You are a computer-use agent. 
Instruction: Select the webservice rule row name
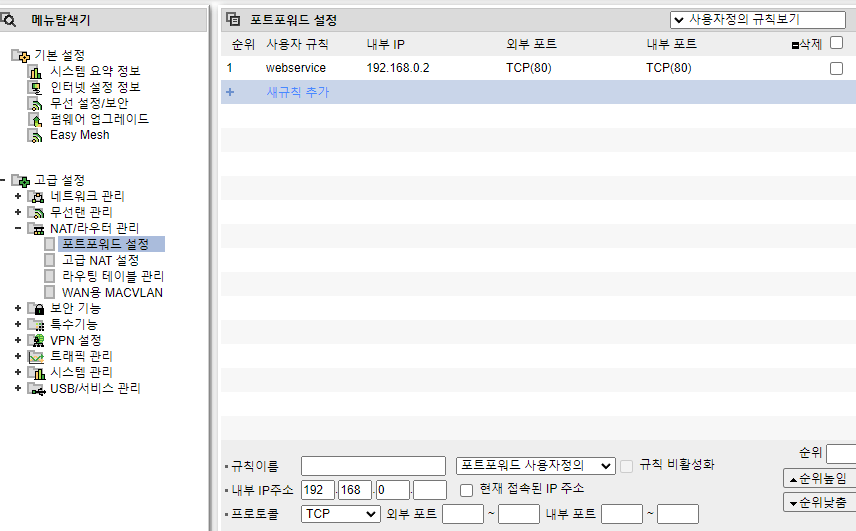pos(296,68)
